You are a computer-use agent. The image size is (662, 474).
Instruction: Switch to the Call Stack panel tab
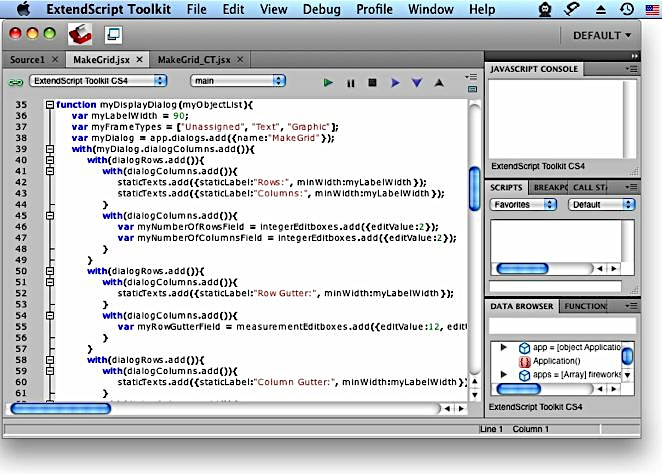point(589,187)
